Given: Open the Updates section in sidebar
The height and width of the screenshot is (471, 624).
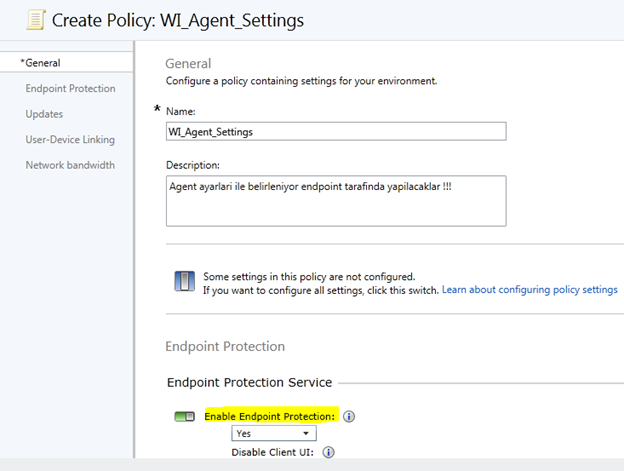Looking at the screenshot, I should pos(44,114).
